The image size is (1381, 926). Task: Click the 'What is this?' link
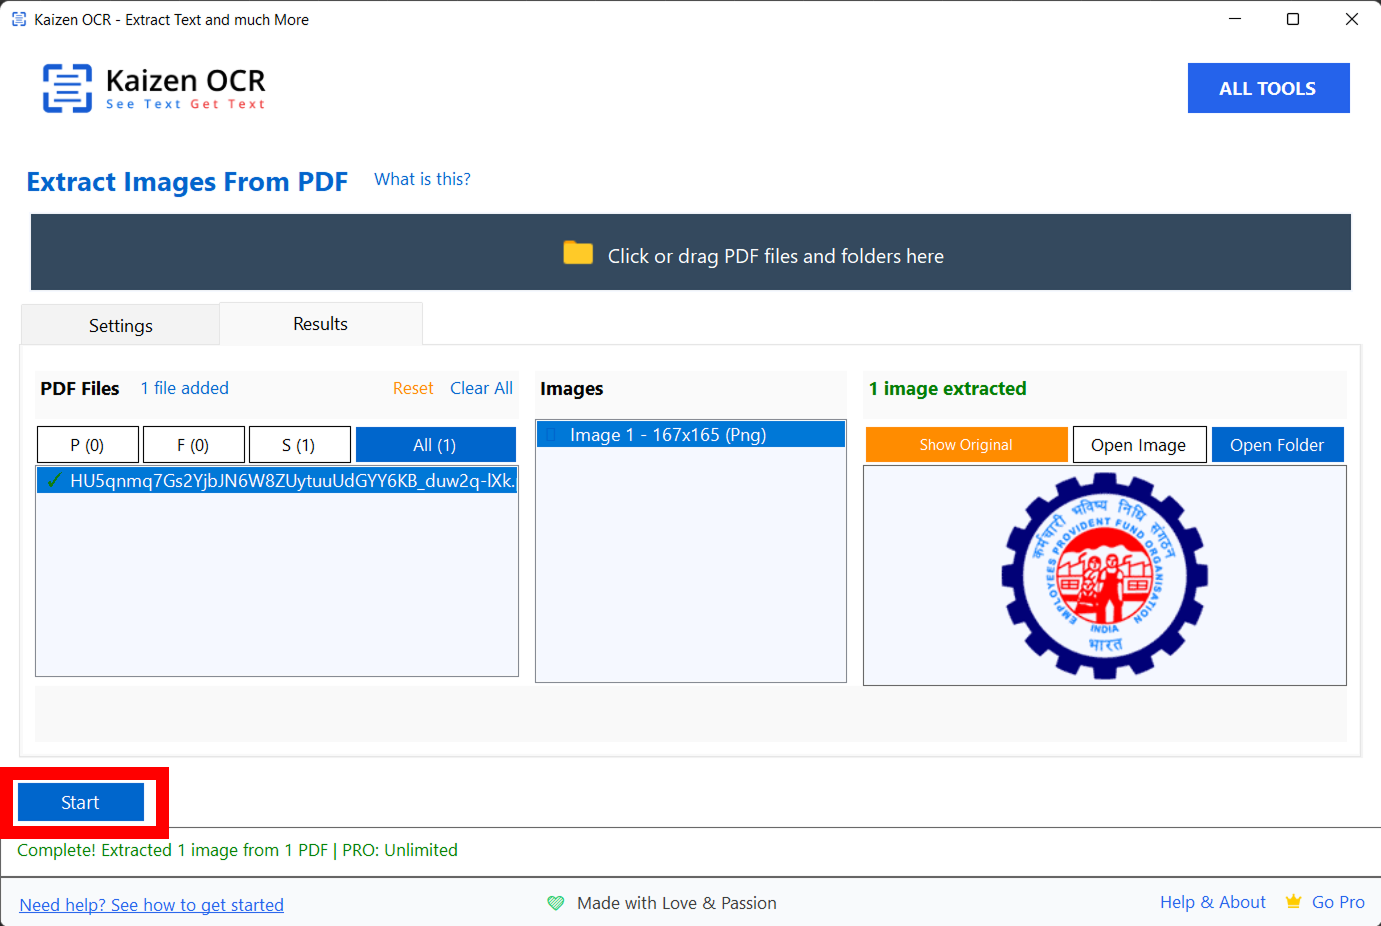[422, 179]
